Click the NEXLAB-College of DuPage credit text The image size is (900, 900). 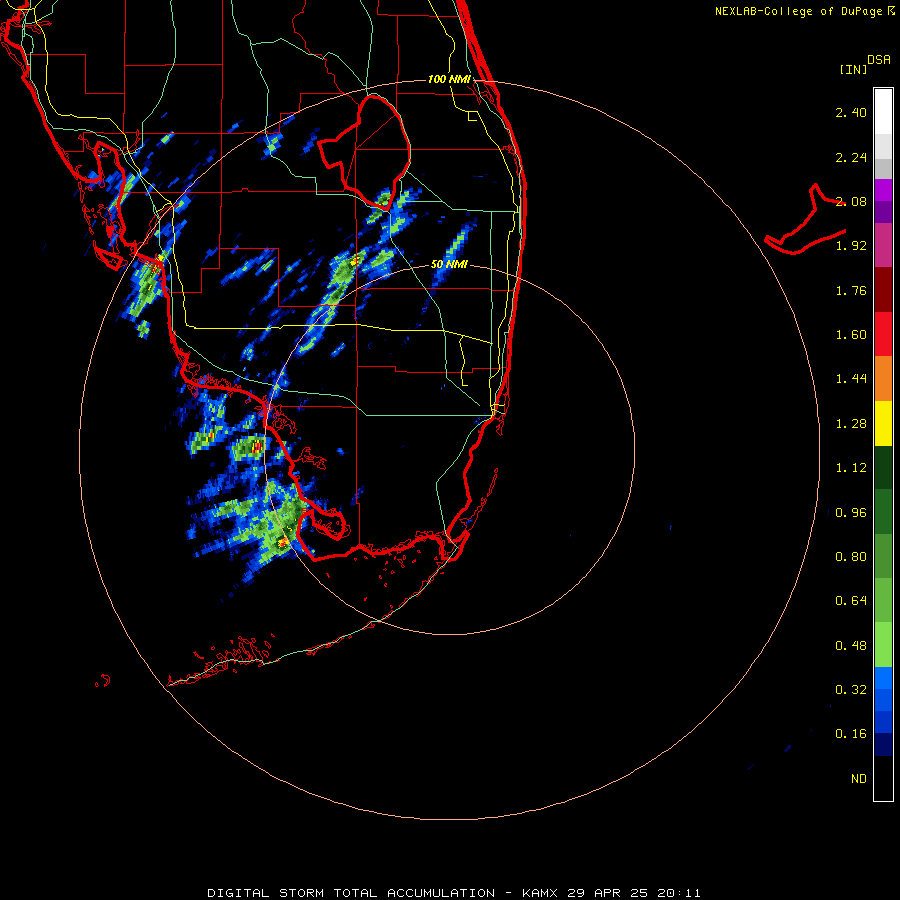pos(804,11)
